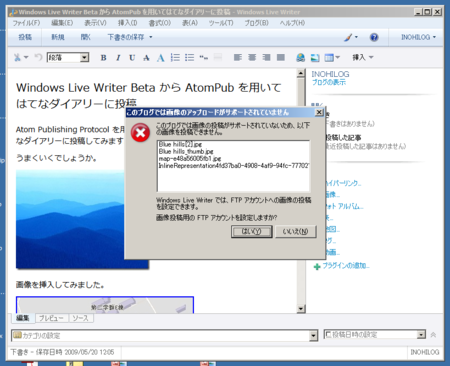450x366 pixels.
Task: Click the 新規 new post button
Action: point(58,37)
